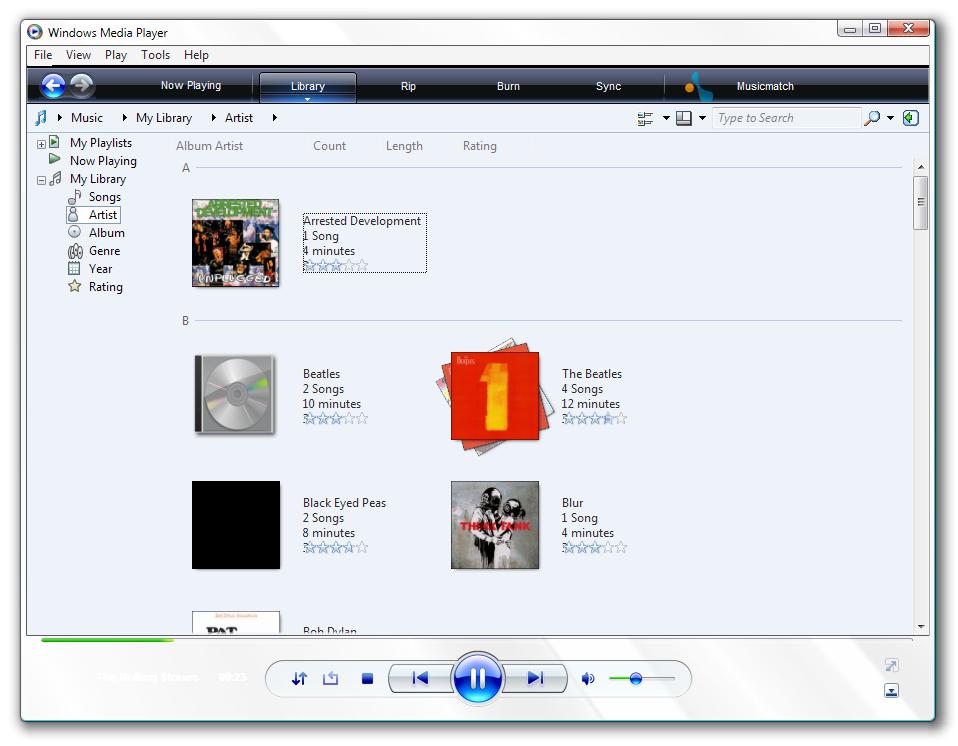Open the Musicmatch tab
This screenshot has width=958, height=746.
tap(765, 86)
